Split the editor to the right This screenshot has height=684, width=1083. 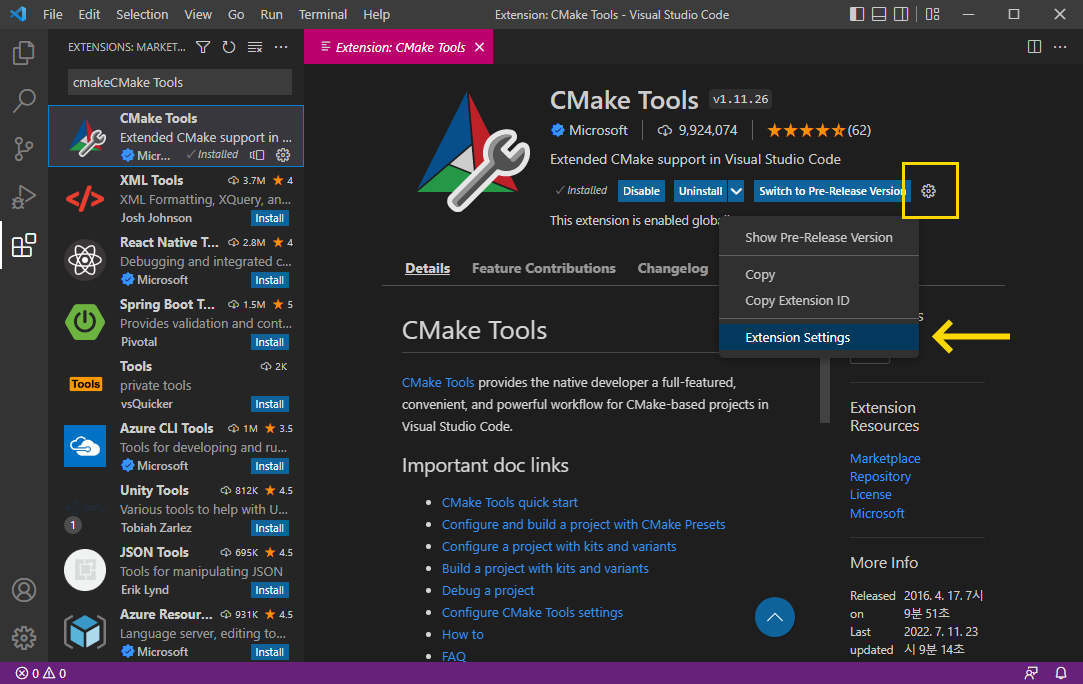point(1034,47)
